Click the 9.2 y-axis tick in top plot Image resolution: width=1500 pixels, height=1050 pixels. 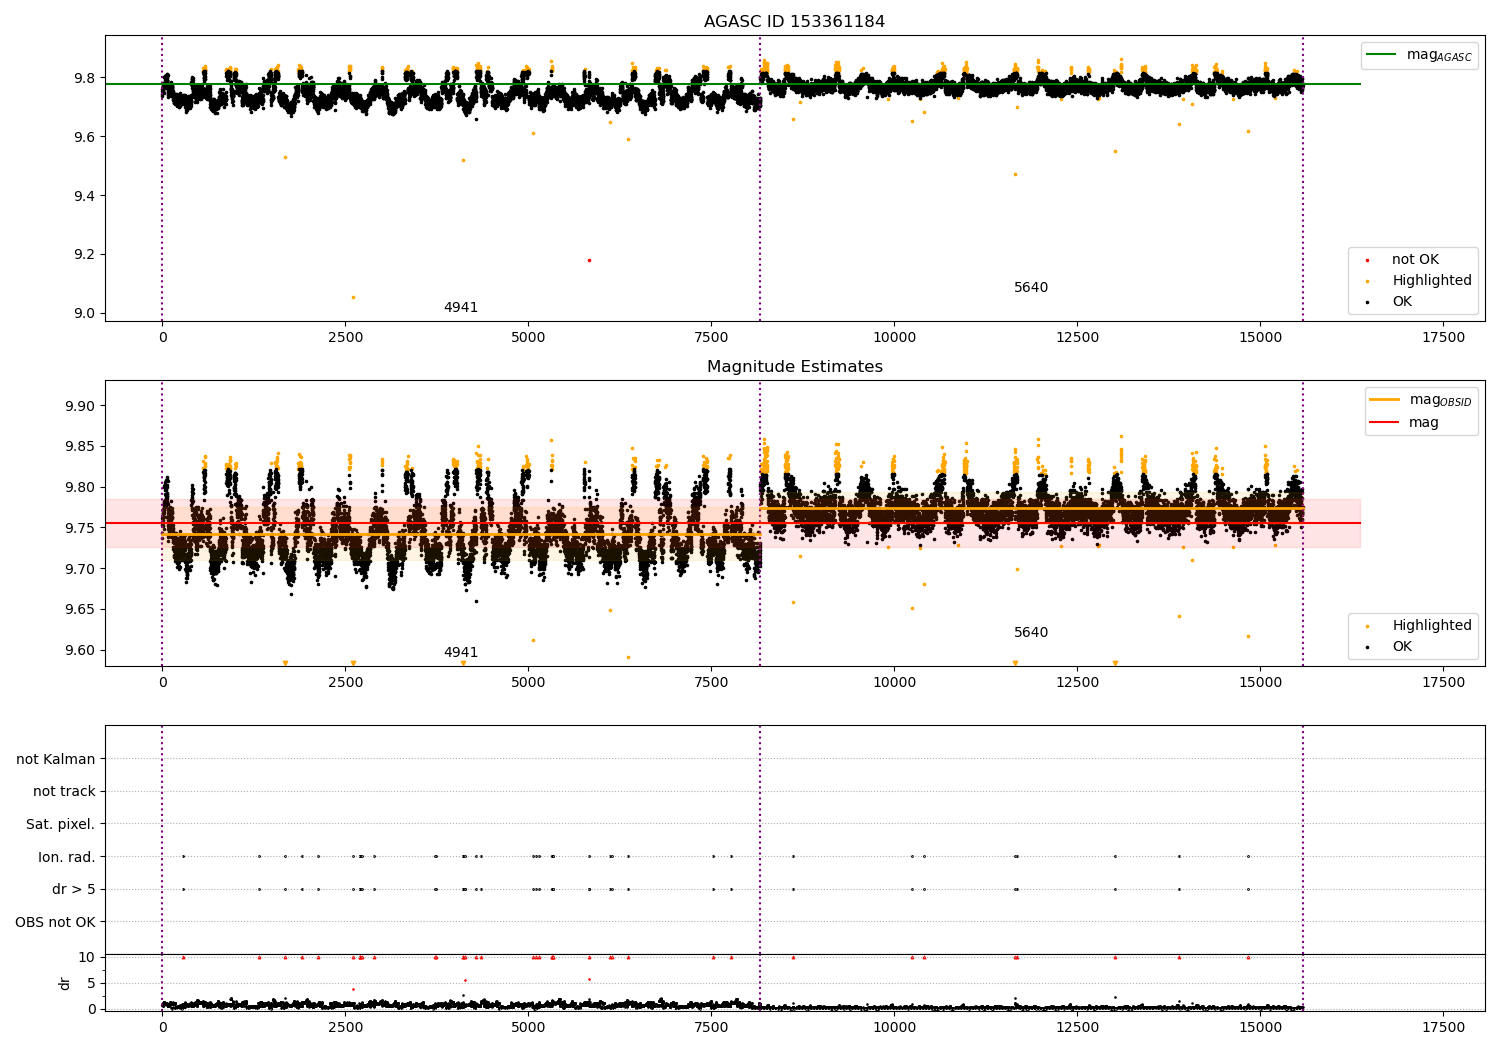point(85,255)
